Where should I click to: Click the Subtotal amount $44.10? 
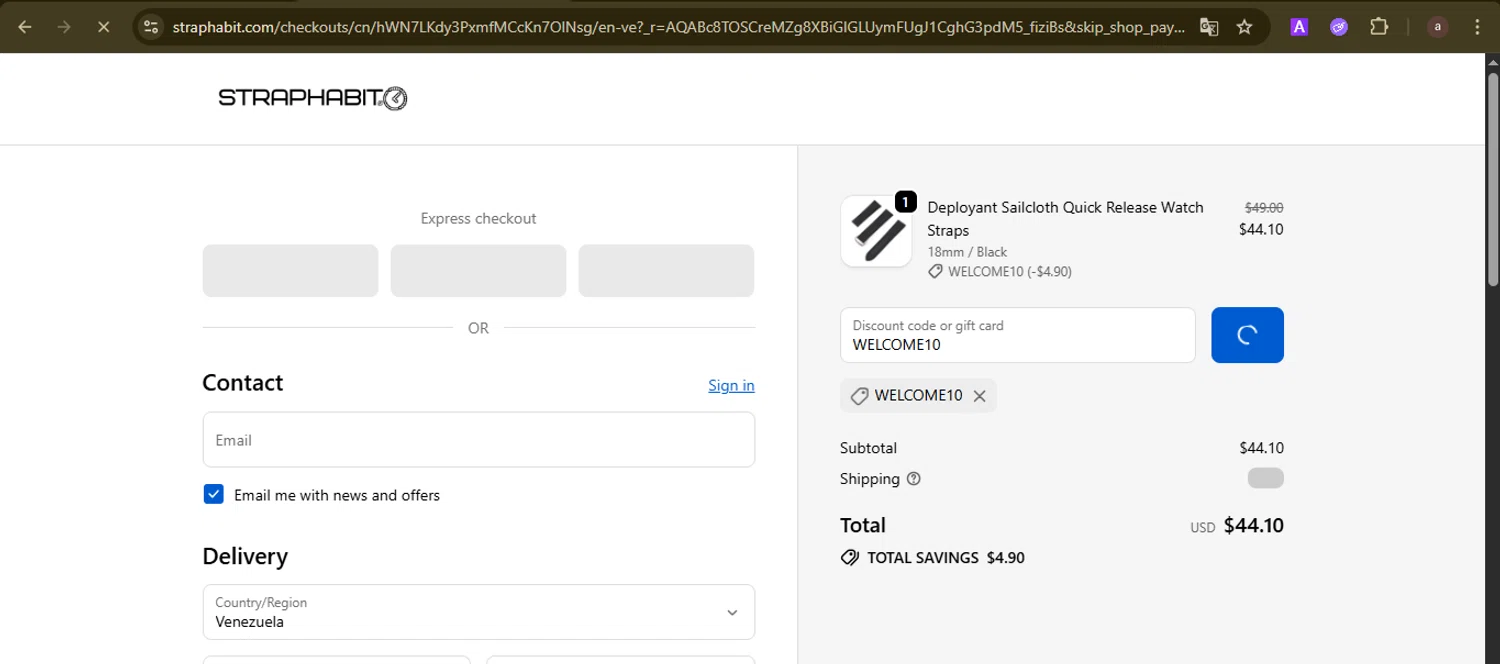(1261, 448)
